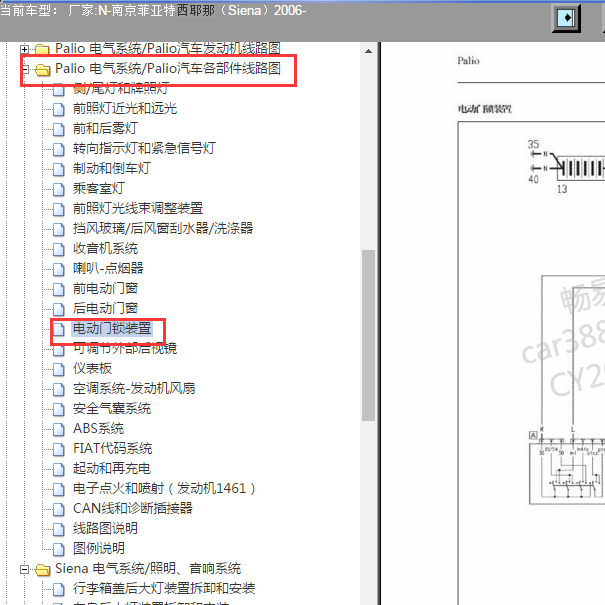
Task: Click the page icon beside 线路图说明
Action: 59,530
